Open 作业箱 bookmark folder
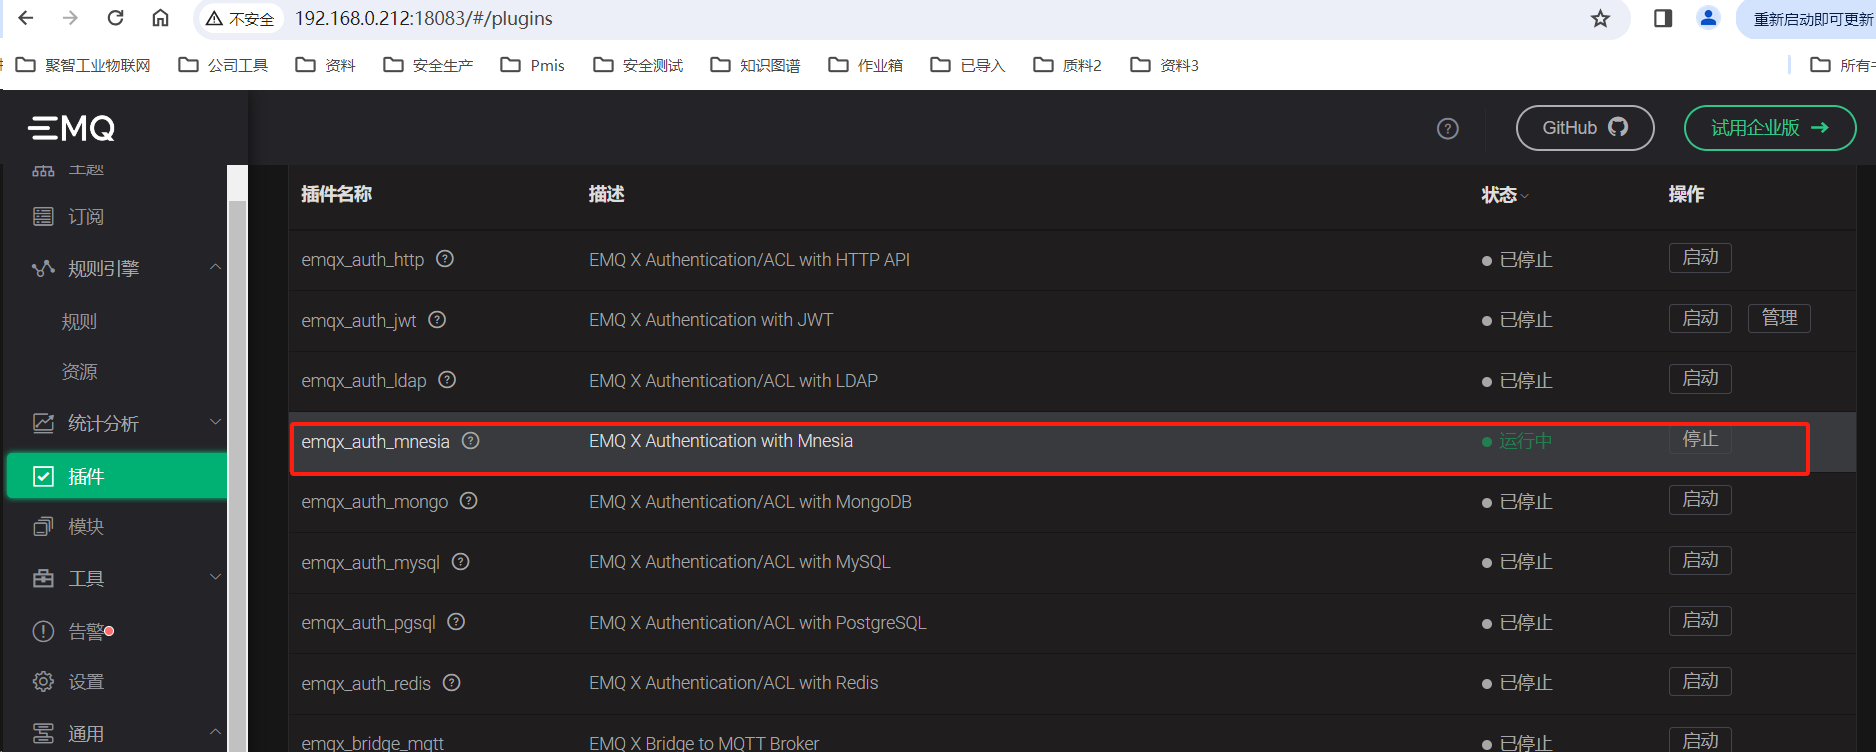The width and height of the screenshot is (1876, 752). pos(866,65)
